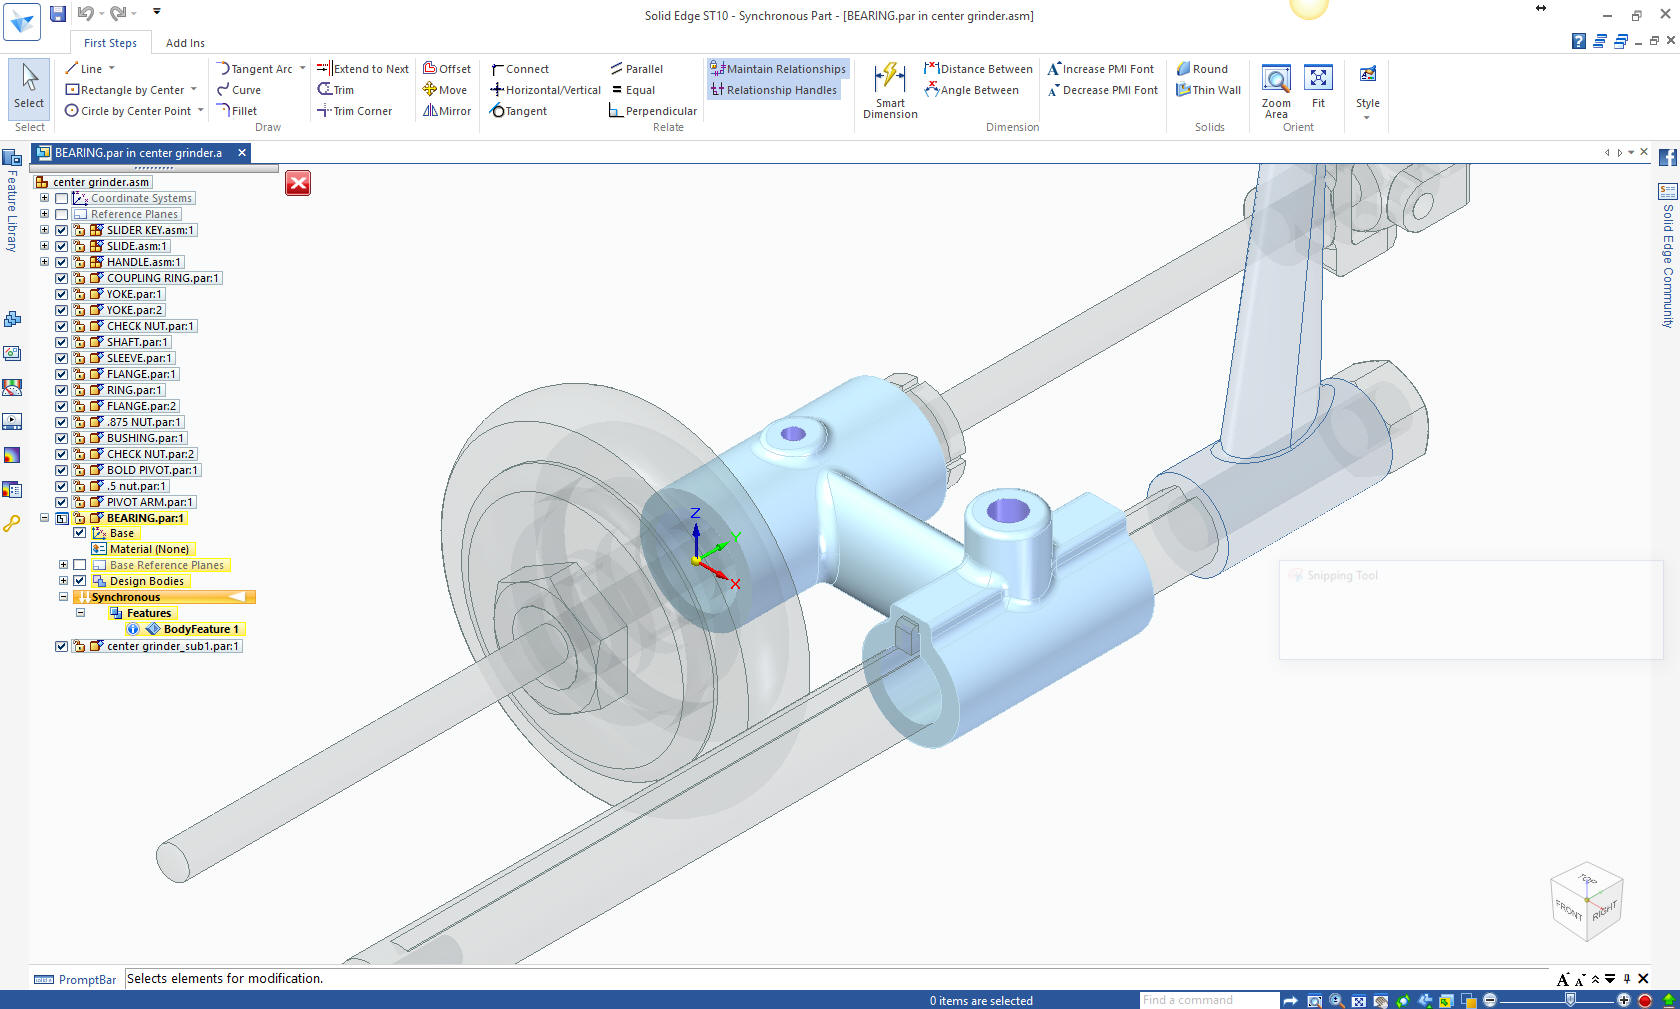Expand the HANDLE.asm:1 node
Viewport: 1680px width, 1009px height.
pyautogui.click(x=44, y=262)
